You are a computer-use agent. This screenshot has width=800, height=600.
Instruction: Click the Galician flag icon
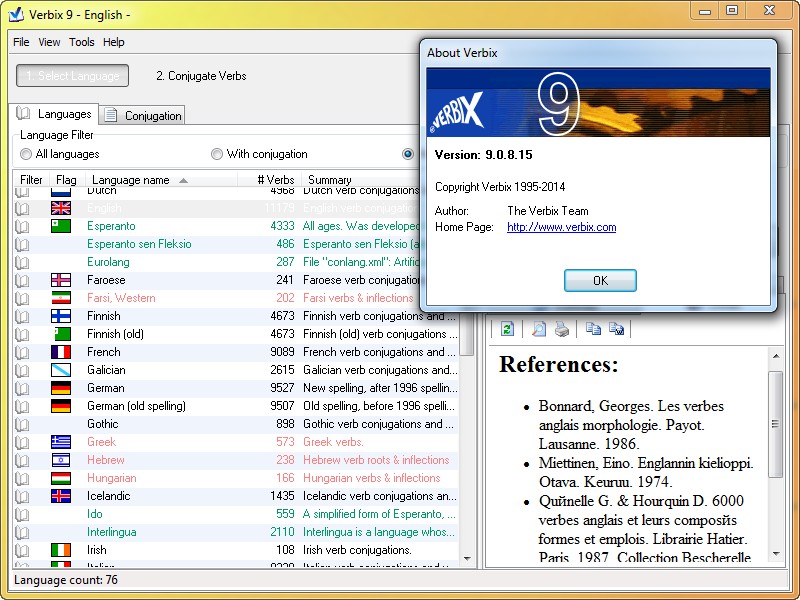(x=61, y=370)
